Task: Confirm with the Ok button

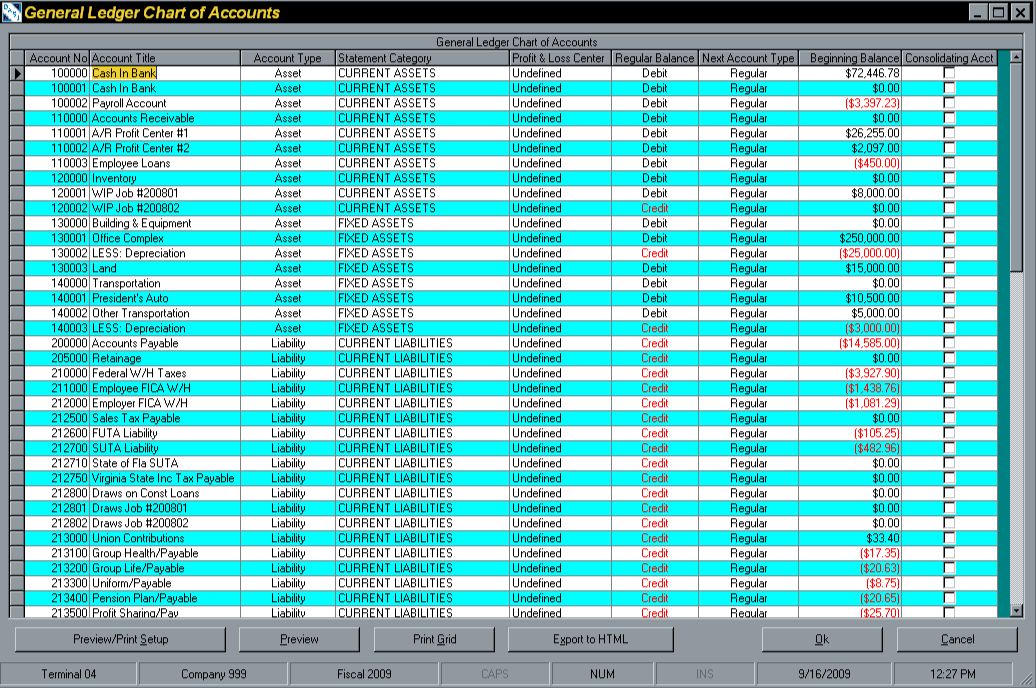Action: [x=821, y=639]
